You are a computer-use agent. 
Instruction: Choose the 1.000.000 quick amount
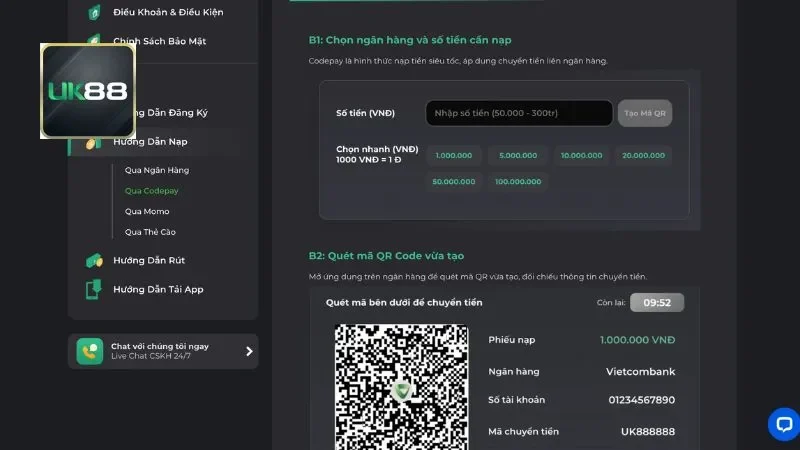tap(454, 155)
